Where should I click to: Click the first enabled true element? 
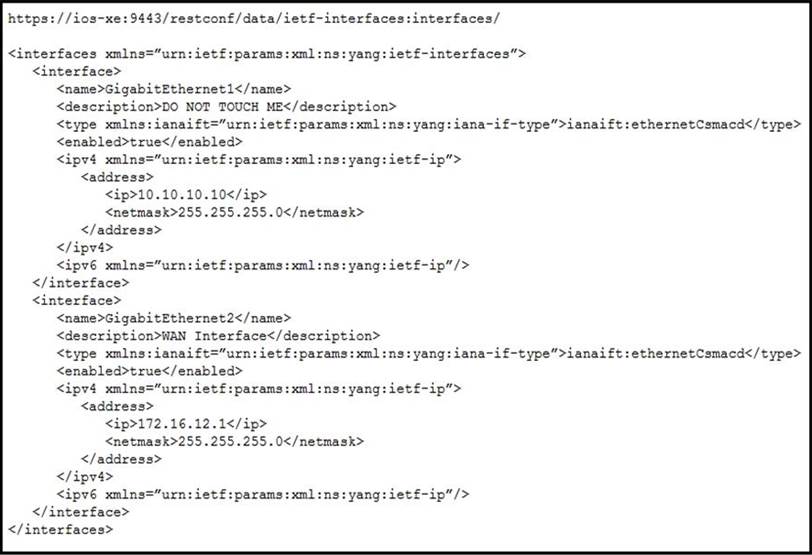tap(149, 142)
